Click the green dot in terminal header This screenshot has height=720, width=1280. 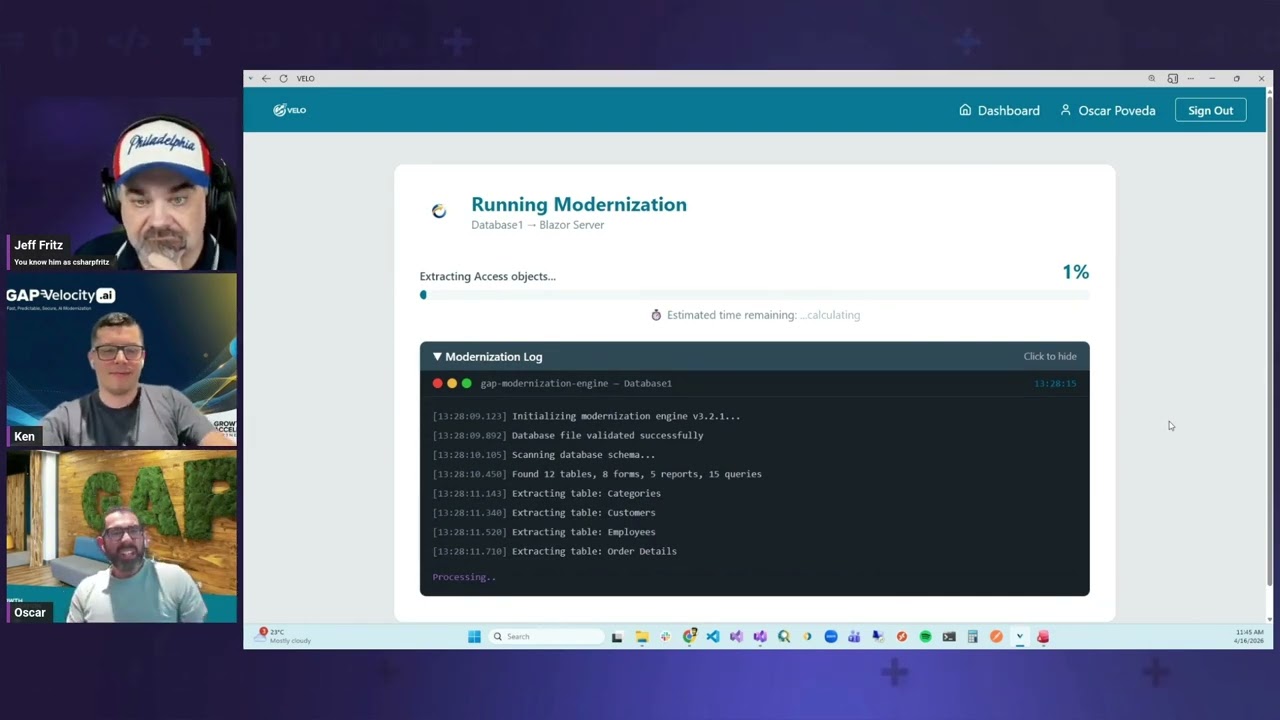click(x=466, y=383)
